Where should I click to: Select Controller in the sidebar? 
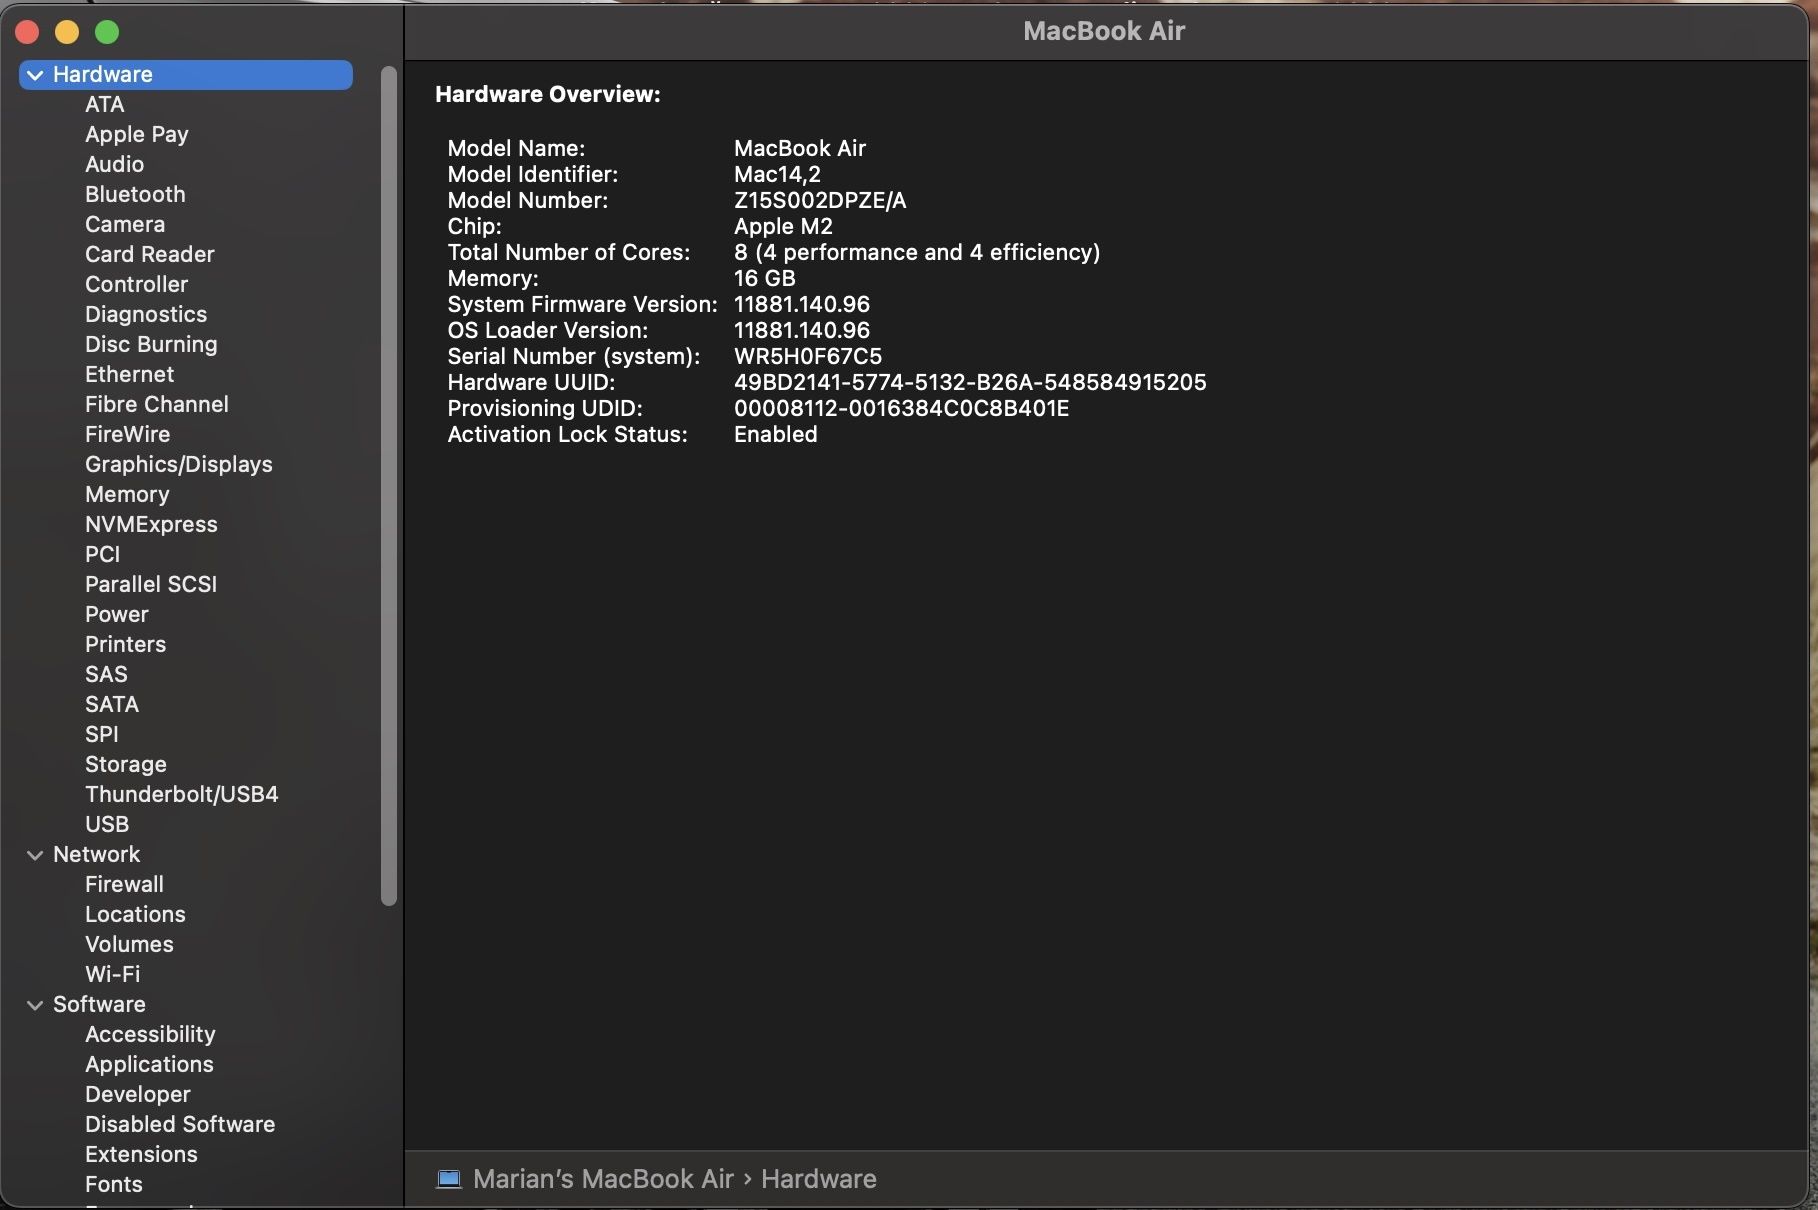[136, 284]
